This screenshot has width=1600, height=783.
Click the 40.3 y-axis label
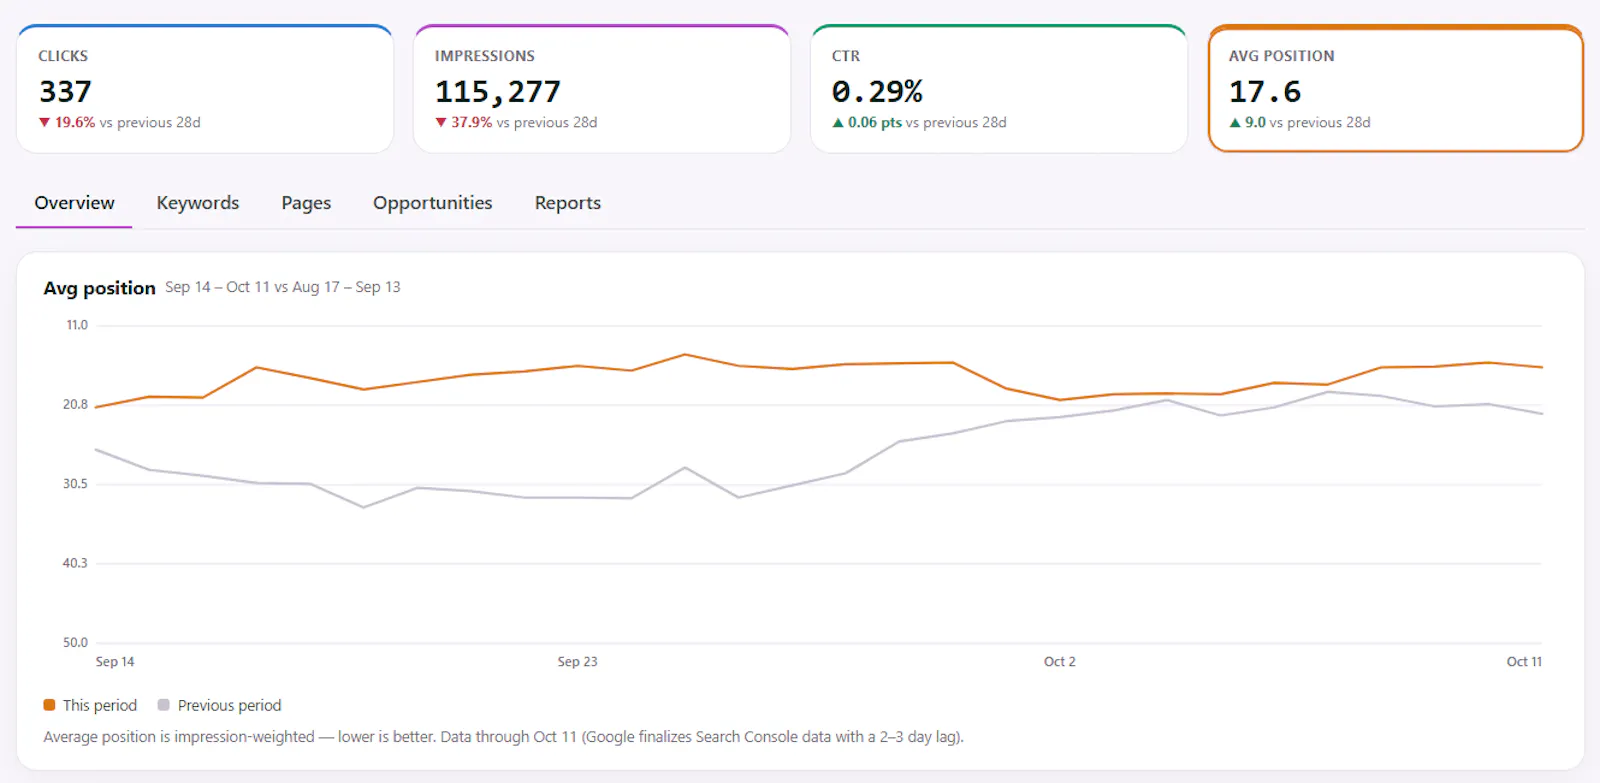tap(75, 563)
